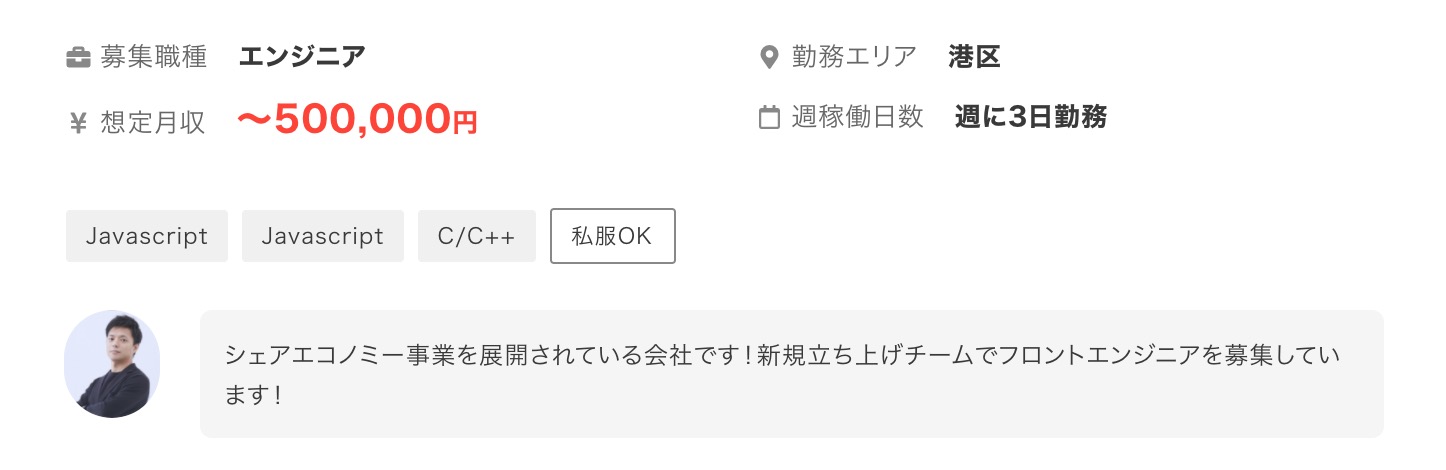Choose the C/C++ skill tag
The height and width of the screenshot is (470, 1446).
477,236
